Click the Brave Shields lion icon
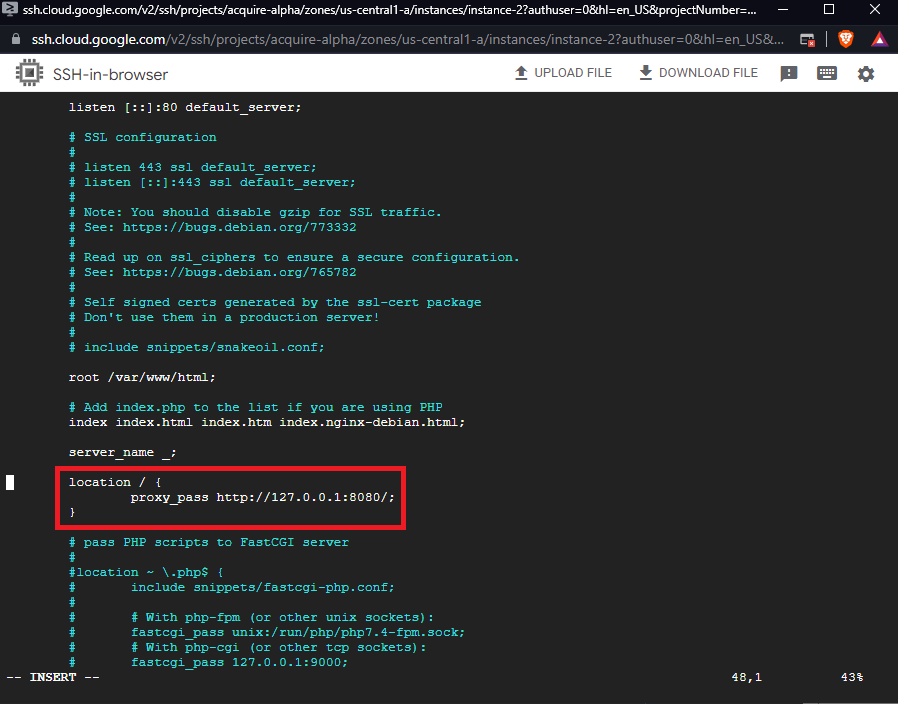Image resolution: width=898 pixels, height=704 pixels. click(846, 39)
